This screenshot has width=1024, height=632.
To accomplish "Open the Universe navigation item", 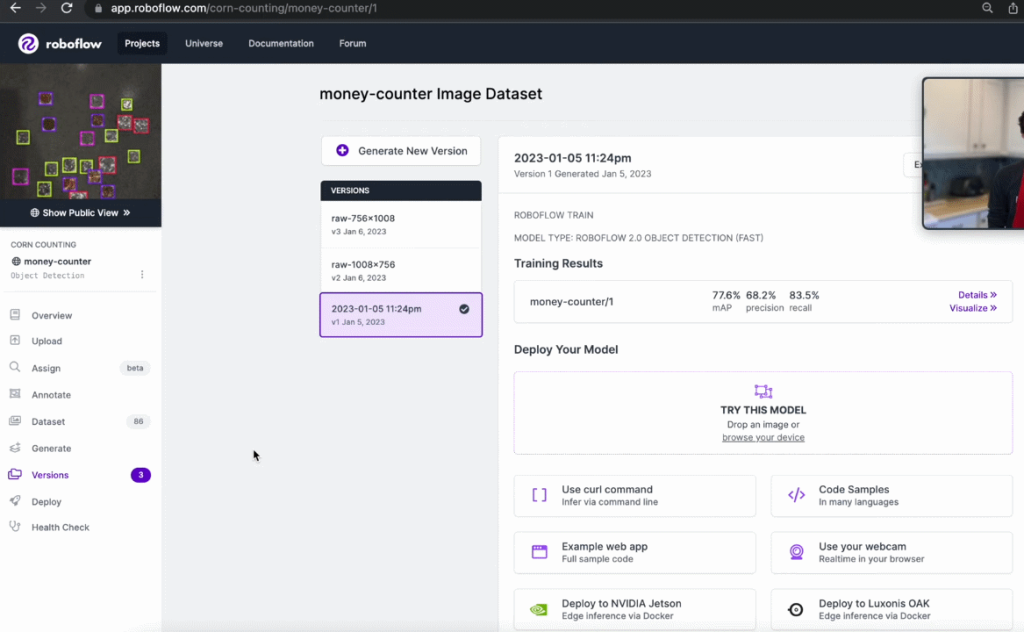I will 204,44.
